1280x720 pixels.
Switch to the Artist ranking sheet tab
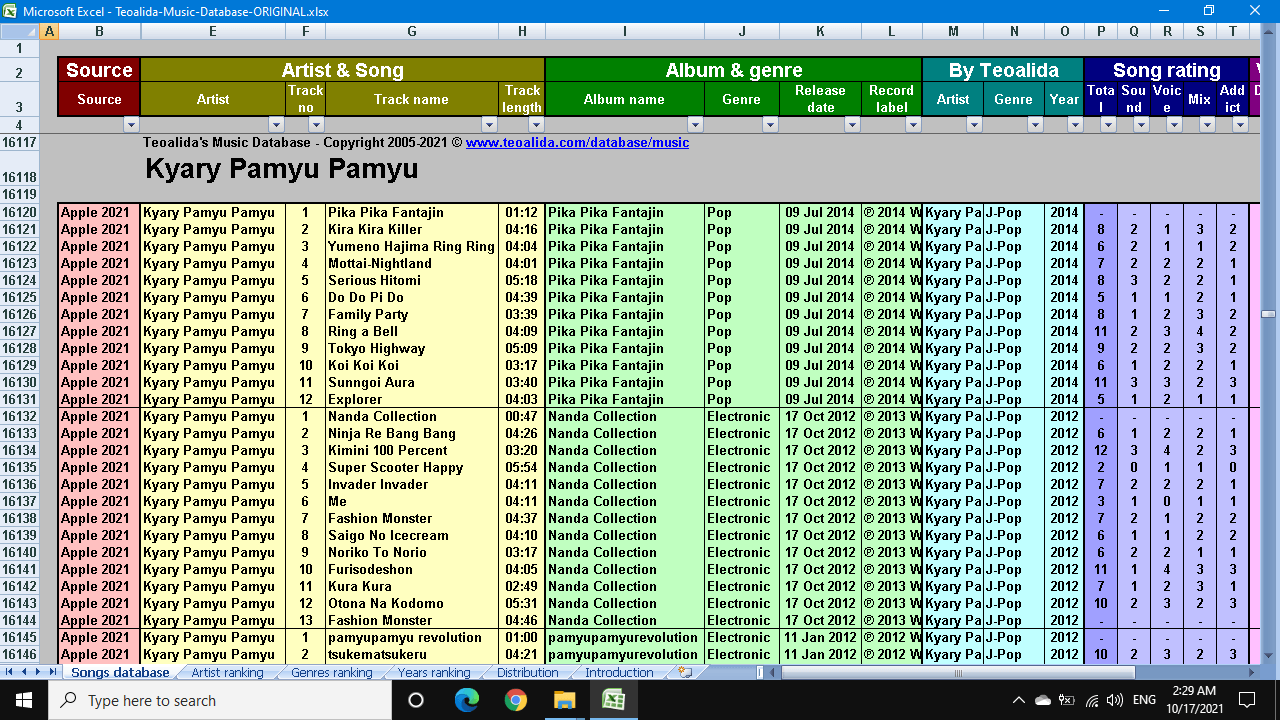[227, 672]
